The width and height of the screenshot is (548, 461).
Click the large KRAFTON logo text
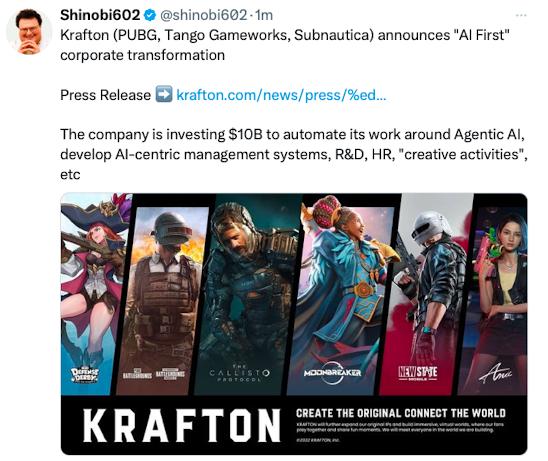tap(182, 425)
